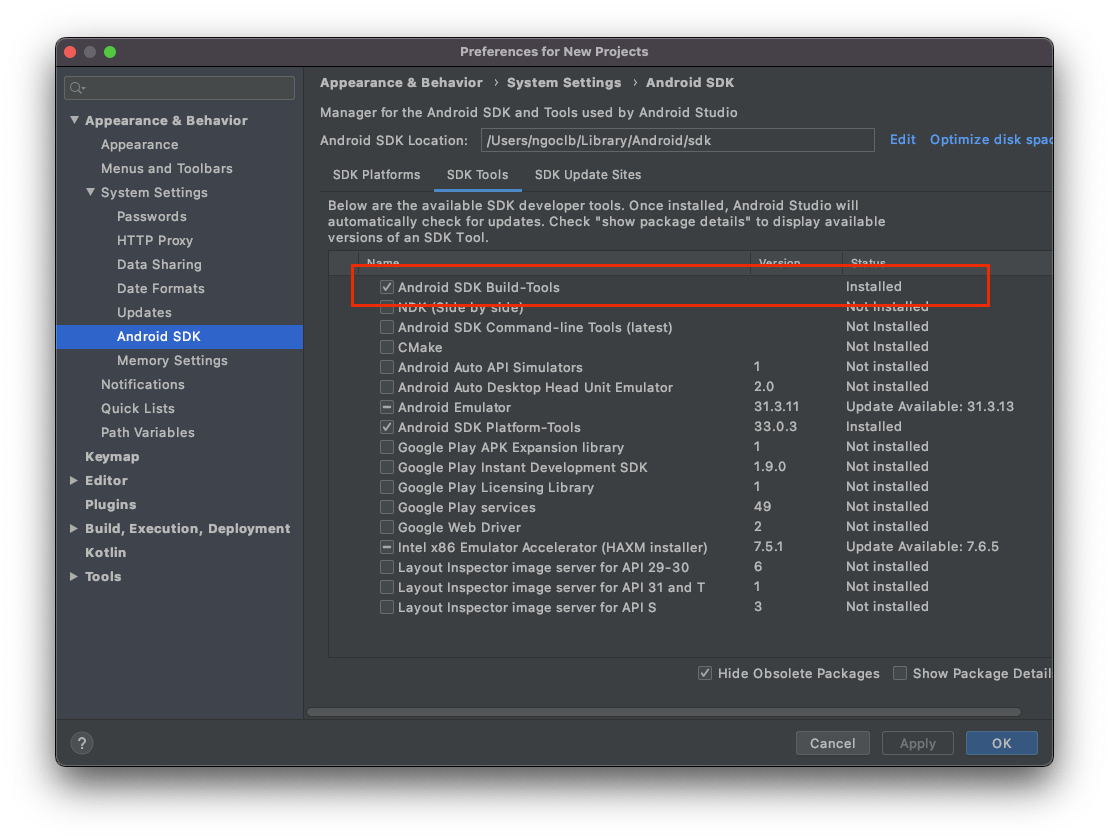
Task: Open Date Formats settings
Action: [x=161, y=288]
